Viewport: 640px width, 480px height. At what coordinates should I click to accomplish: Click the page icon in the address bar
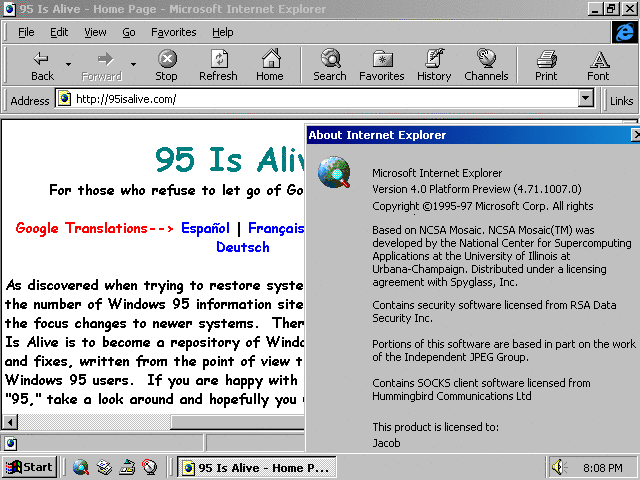tap(64, 99)
